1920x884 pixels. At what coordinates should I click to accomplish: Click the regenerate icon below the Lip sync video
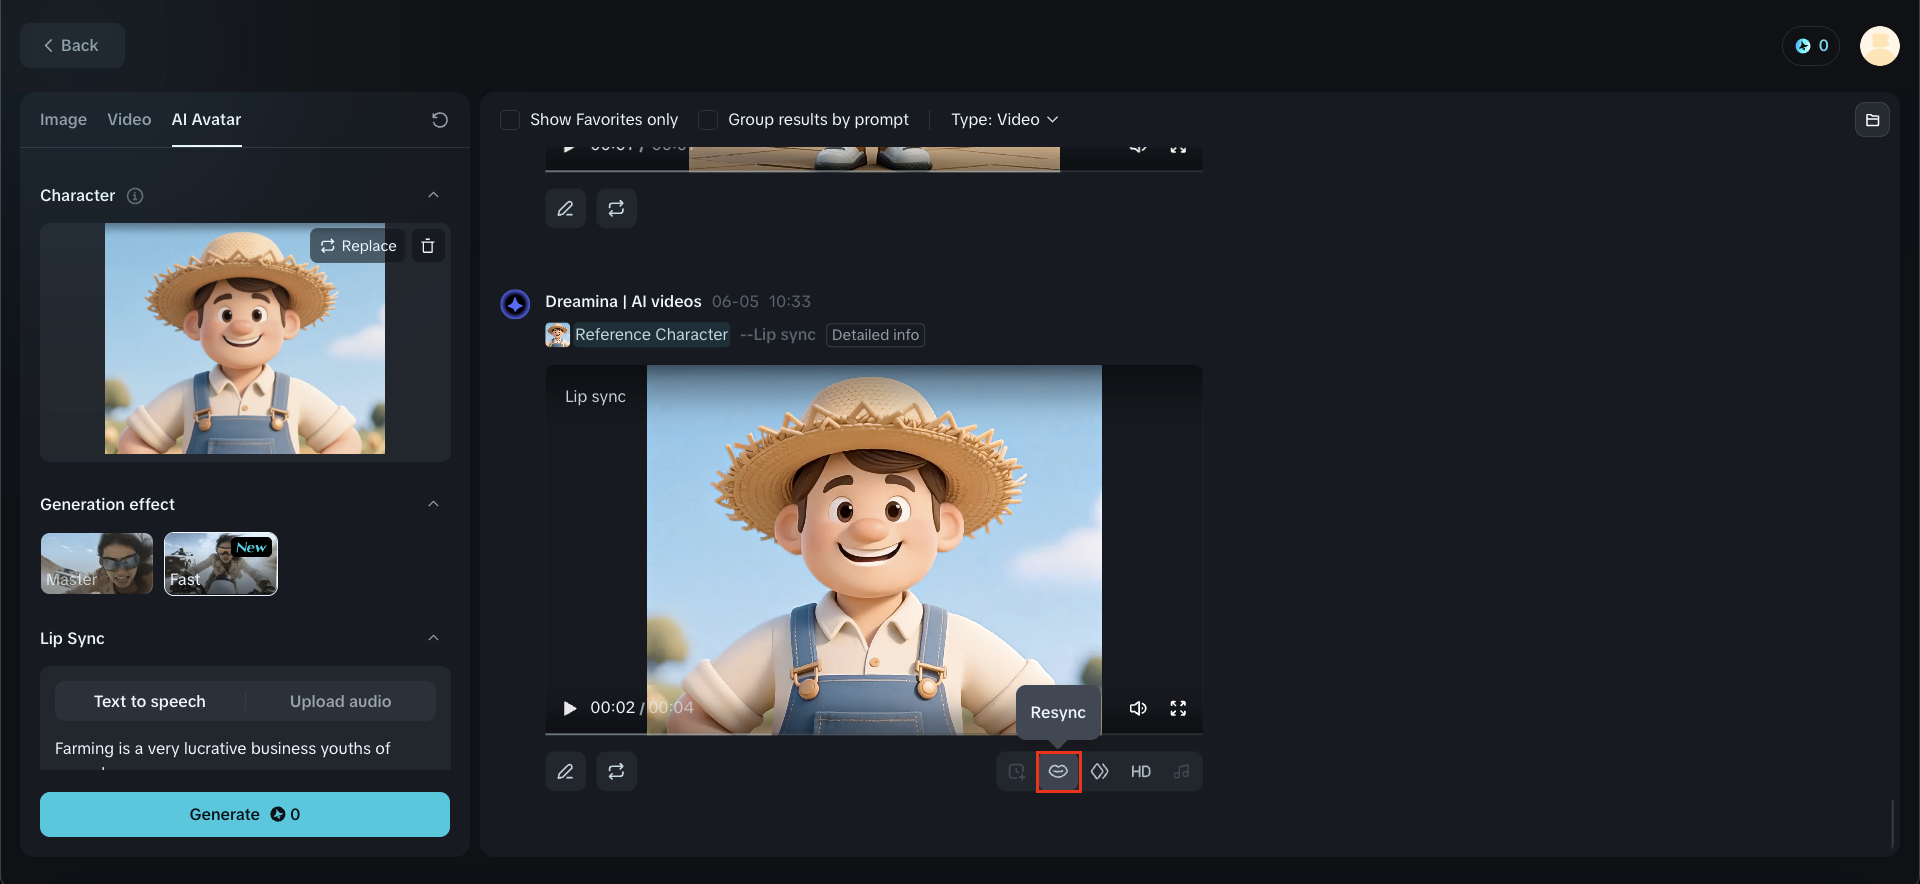pyautogui.click(x=616, y=771)
